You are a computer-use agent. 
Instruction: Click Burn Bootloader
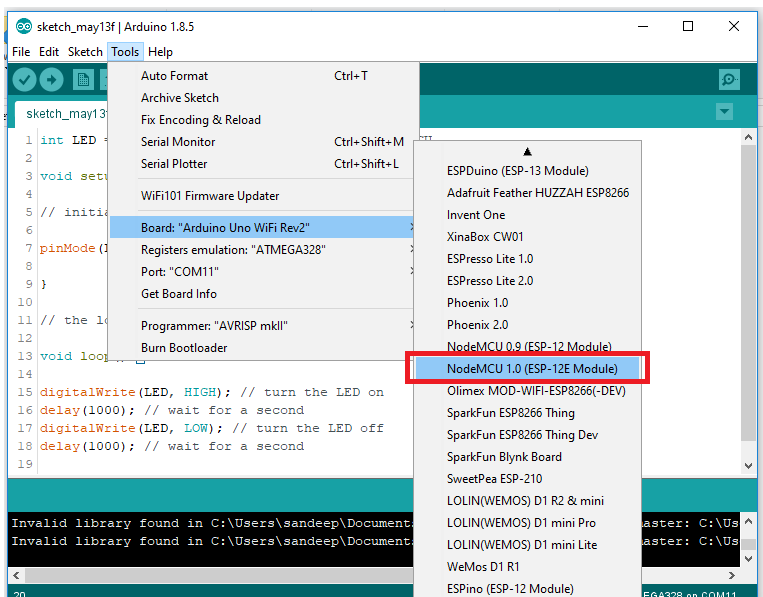coord(262,347)
